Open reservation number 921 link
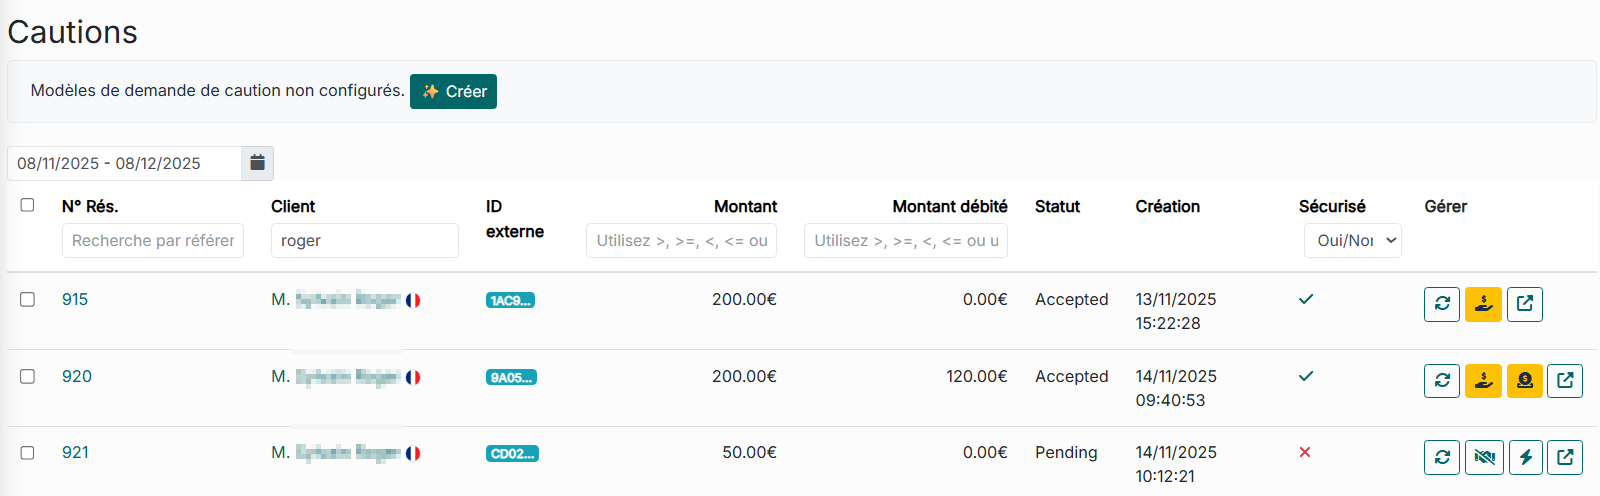The height and width of the screenshot is (496, 1600). coord(75,452)
